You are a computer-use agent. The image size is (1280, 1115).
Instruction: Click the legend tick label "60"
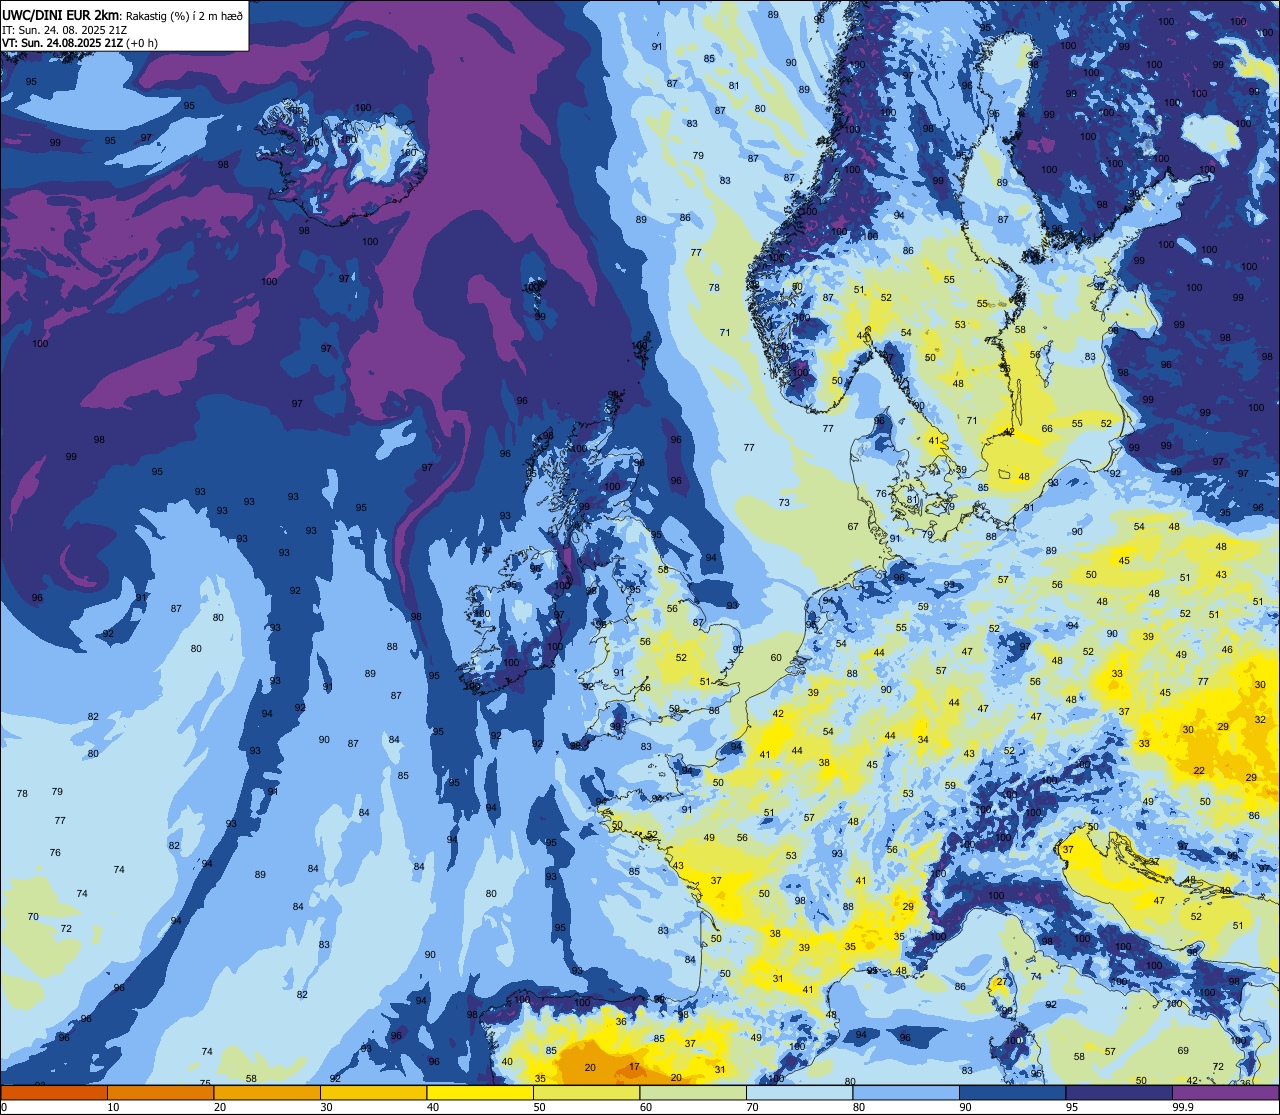[x=646, y=1107]
